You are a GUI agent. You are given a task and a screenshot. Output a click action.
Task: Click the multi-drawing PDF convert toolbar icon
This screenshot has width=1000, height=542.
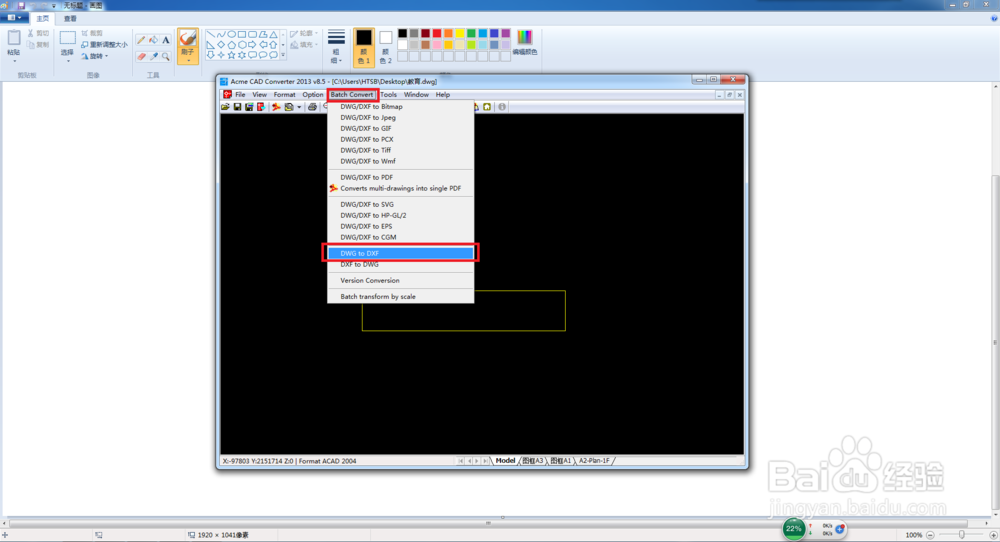[x=276, y=107]
